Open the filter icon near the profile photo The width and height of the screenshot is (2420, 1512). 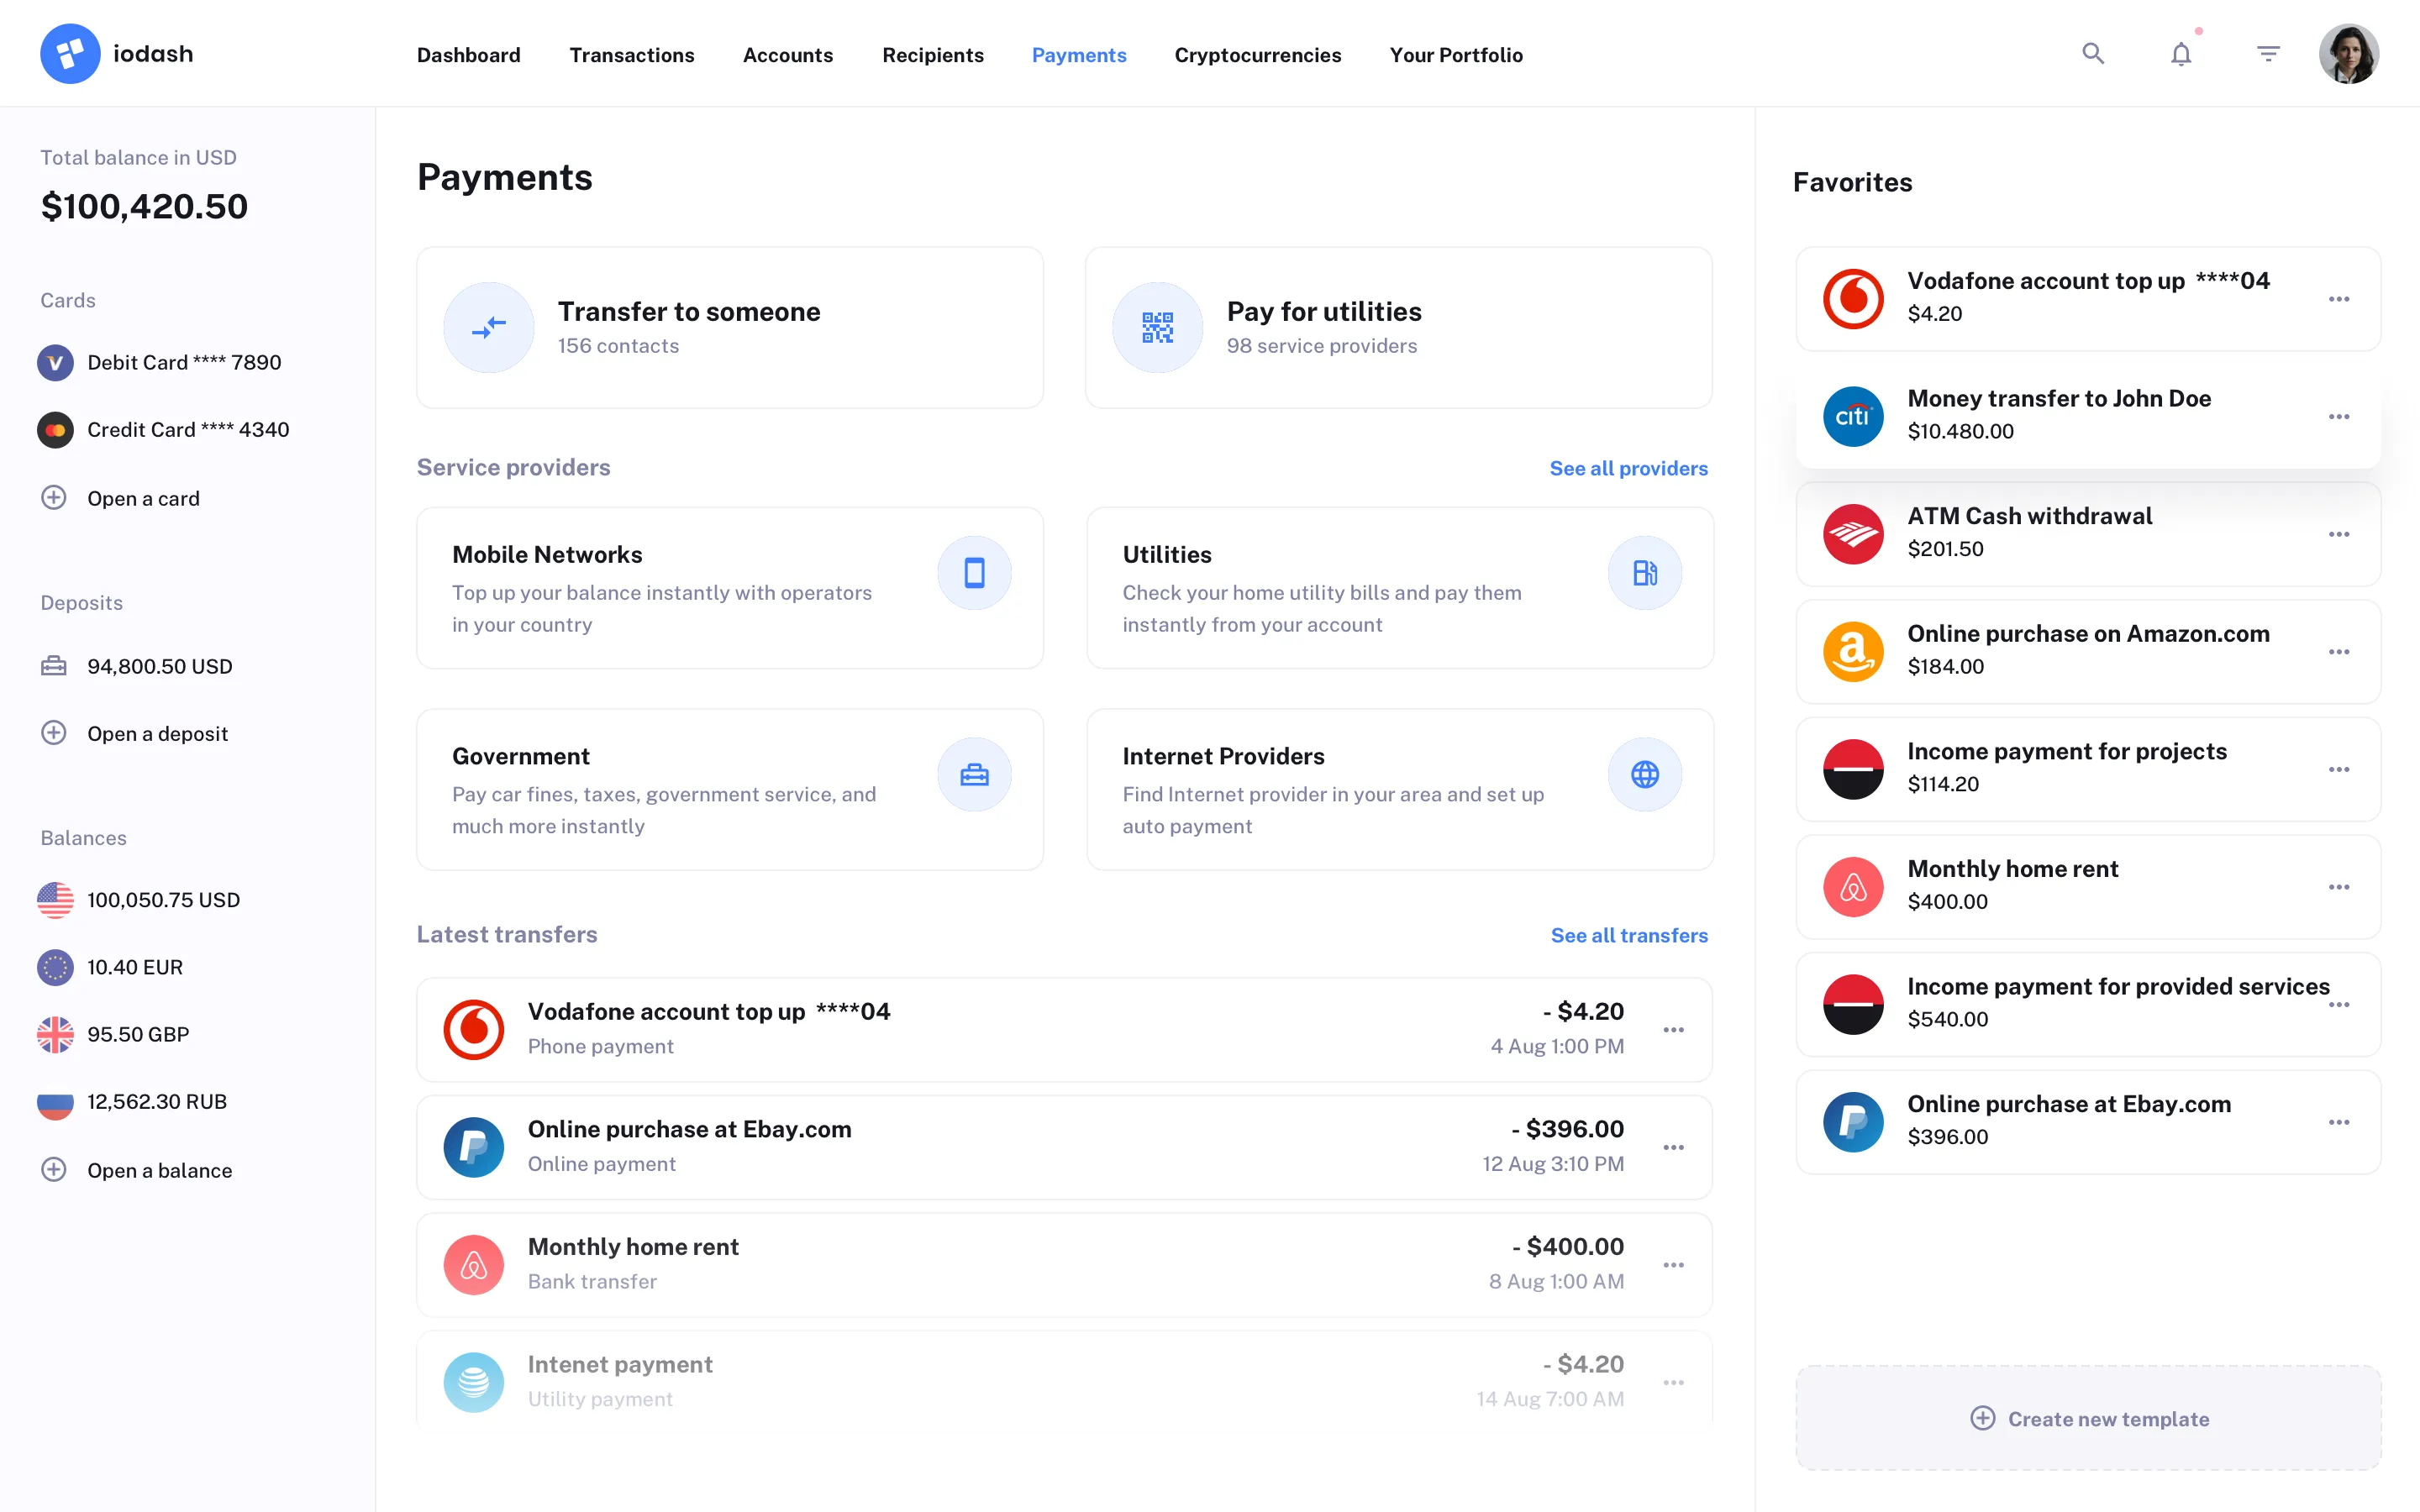tap(2267, 53)
